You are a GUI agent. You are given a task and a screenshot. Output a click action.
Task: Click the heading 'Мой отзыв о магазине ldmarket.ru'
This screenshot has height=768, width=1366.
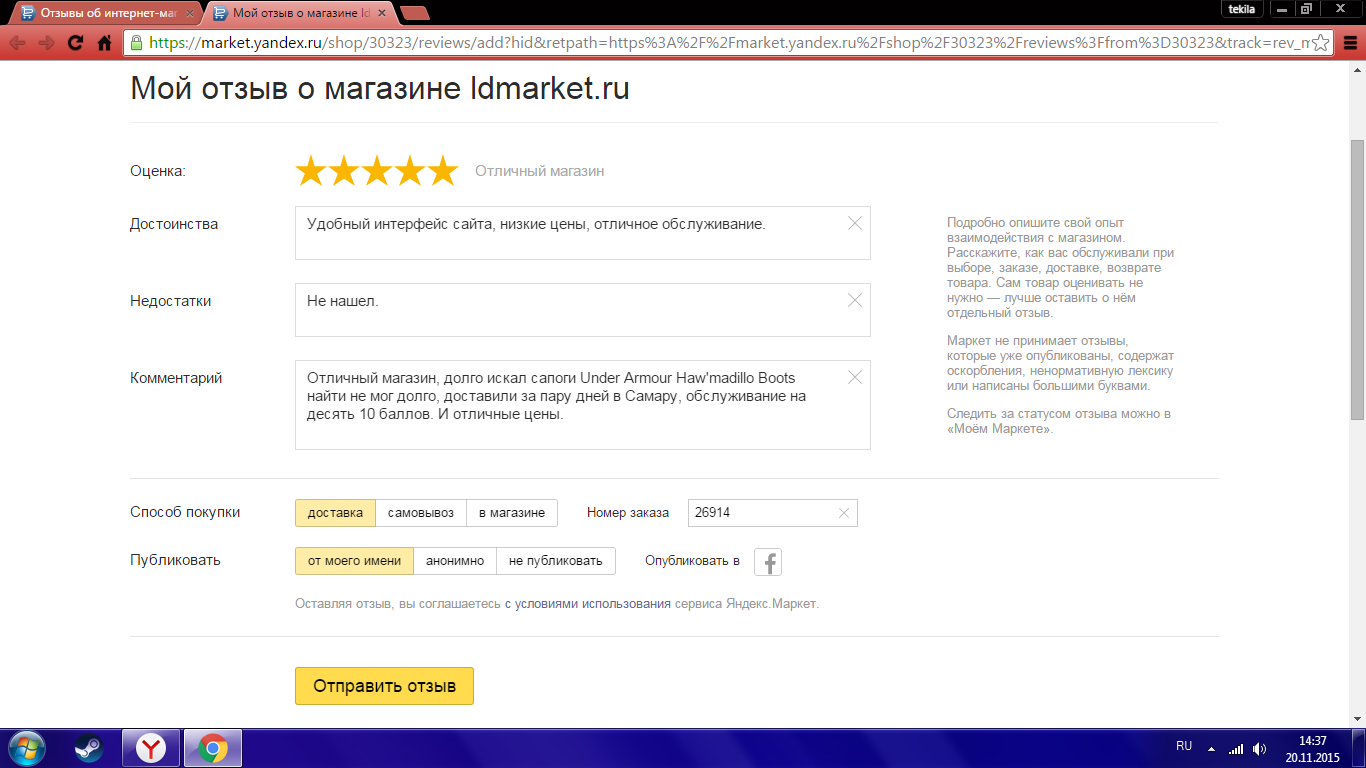coord(380,89)
